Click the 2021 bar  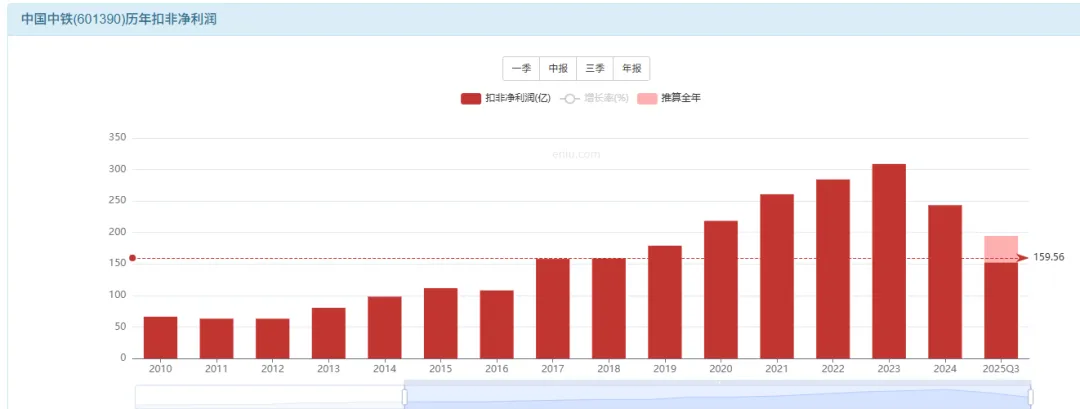tap(777, 276)
